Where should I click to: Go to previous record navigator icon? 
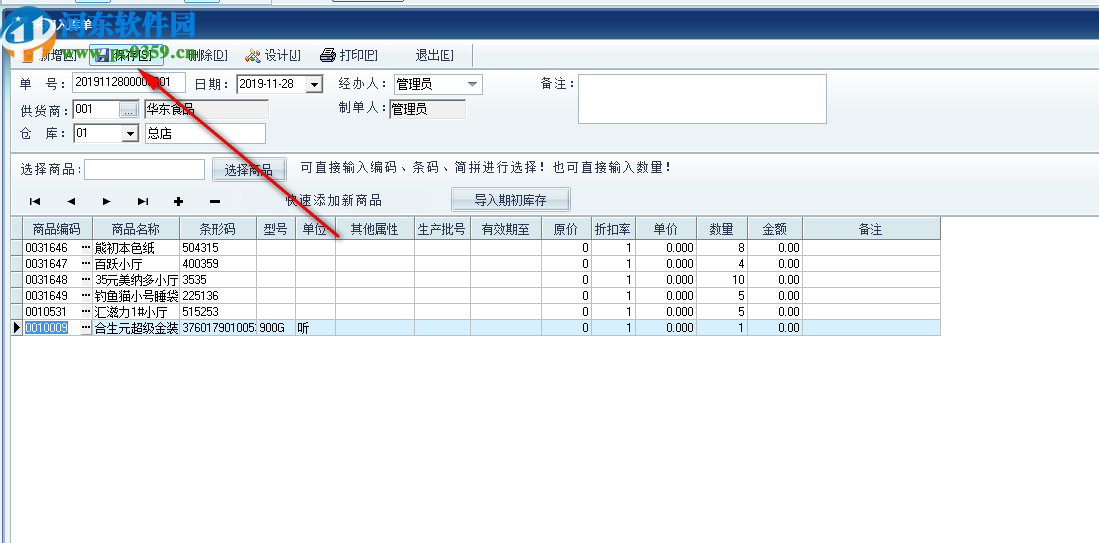click(x=71, y=202)
